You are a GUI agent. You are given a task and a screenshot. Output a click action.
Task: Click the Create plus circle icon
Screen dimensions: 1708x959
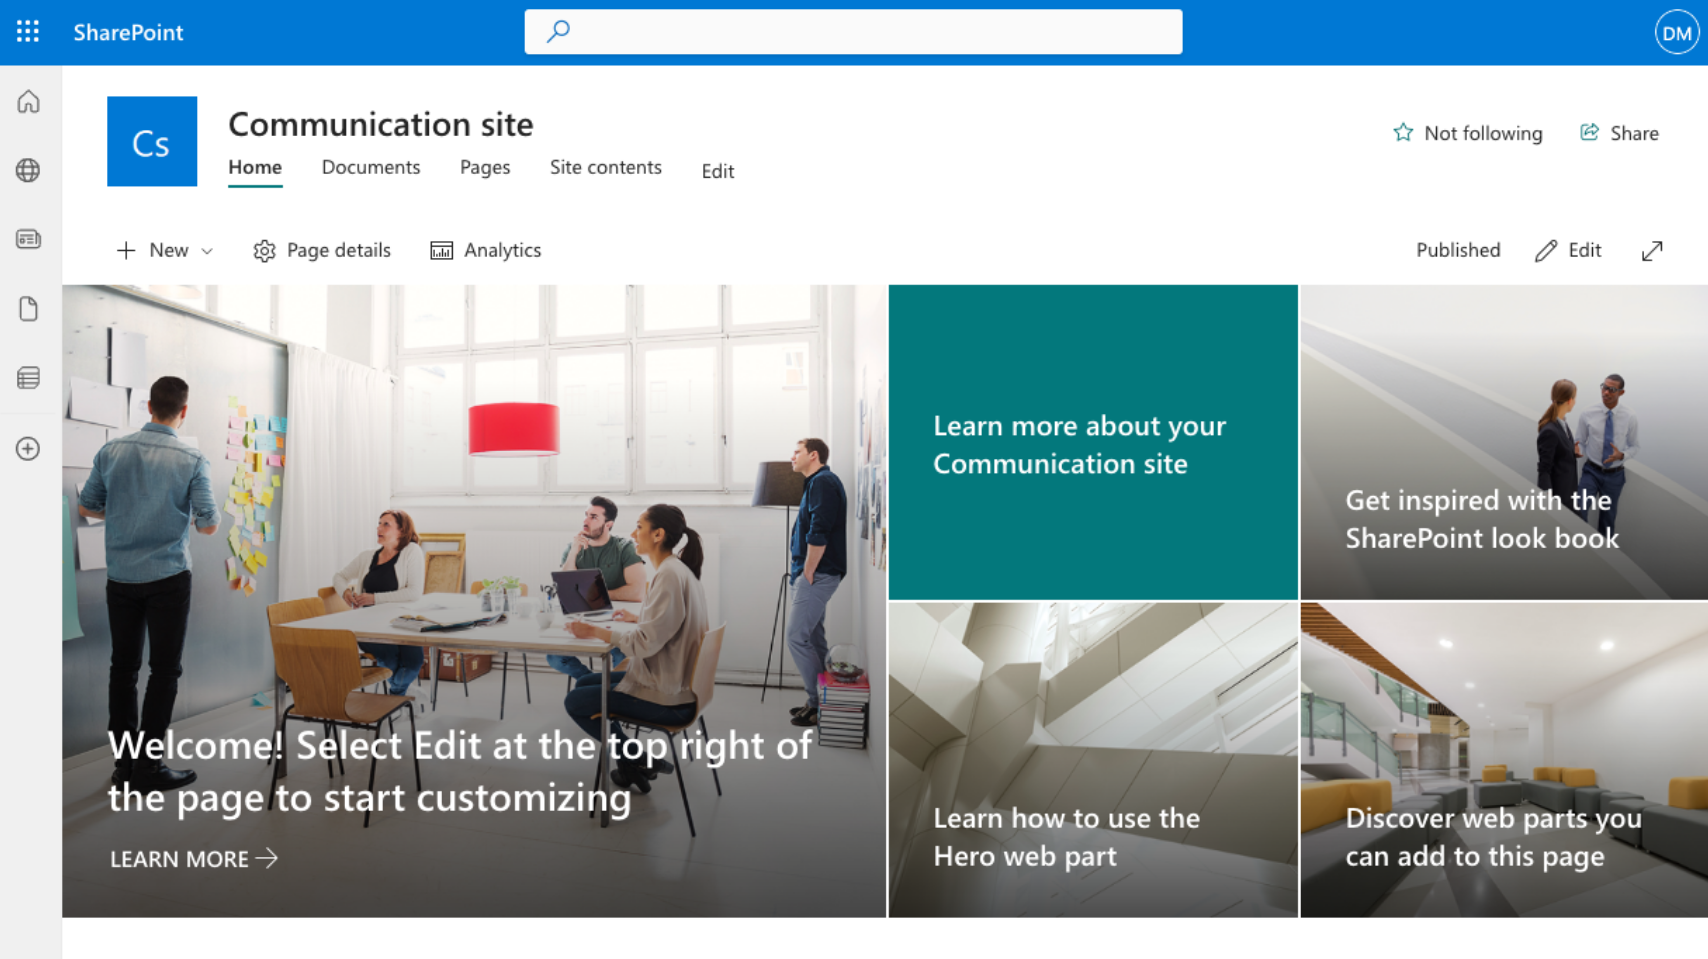tap(28, 449)
